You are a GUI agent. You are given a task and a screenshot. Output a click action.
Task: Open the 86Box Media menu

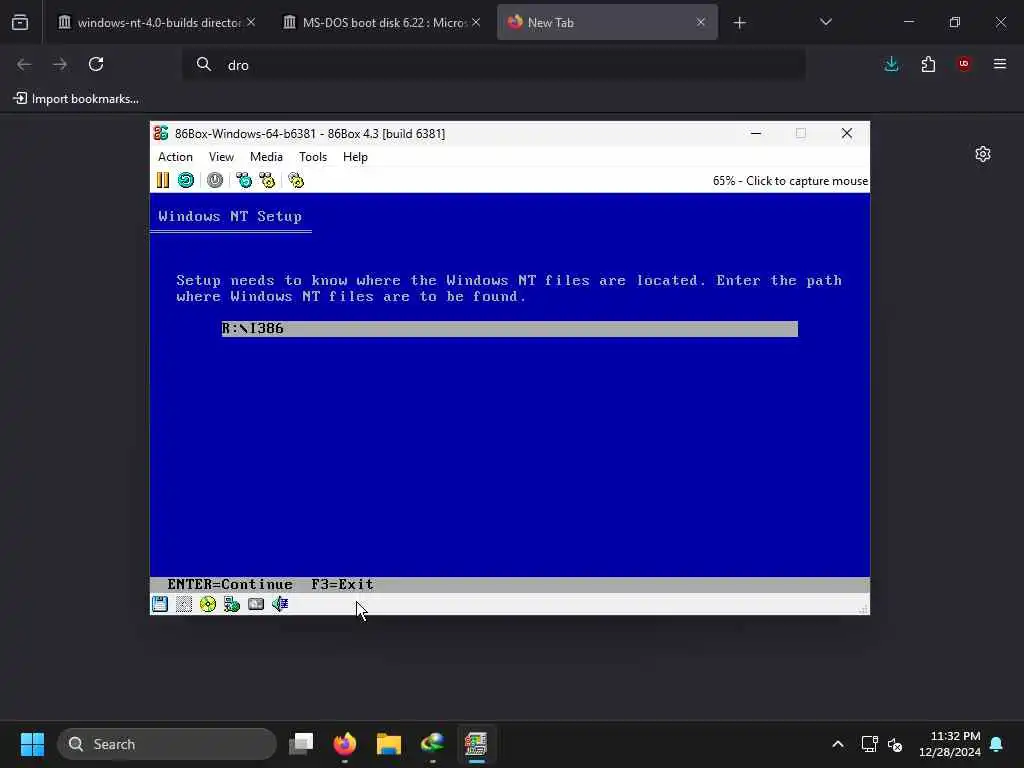(x=266, y=157)
